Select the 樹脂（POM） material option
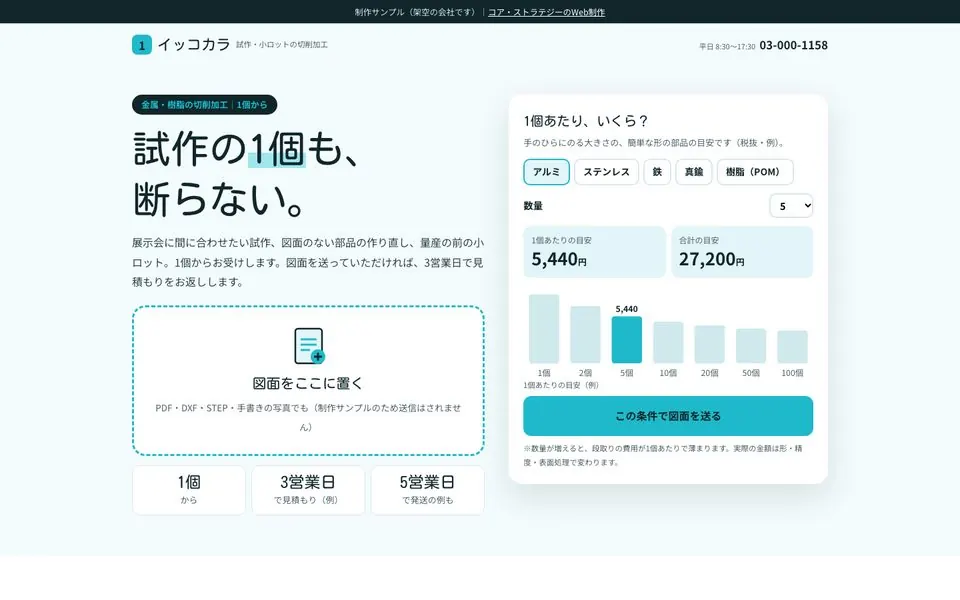This screenshot has height=600, width=960. (x=755, y=172)
